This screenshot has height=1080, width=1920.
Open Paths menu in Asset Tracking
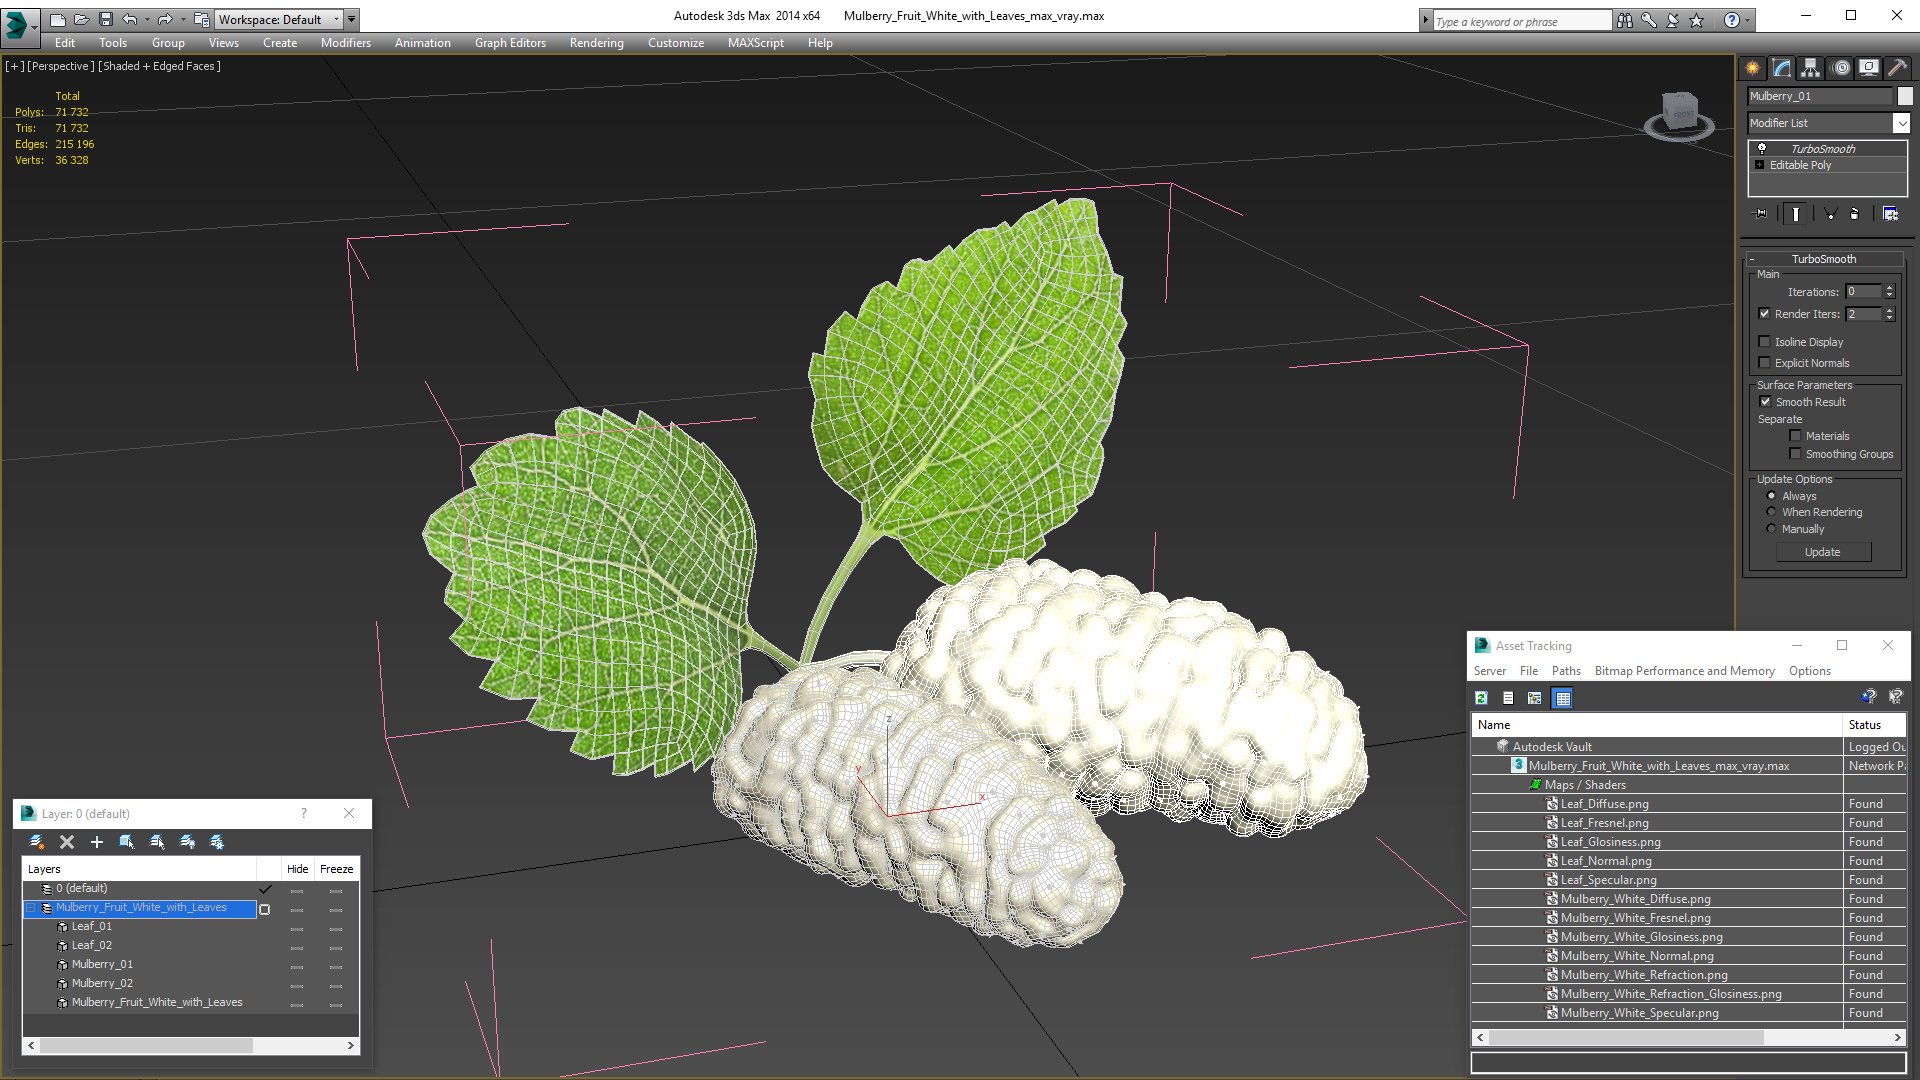1566,671
